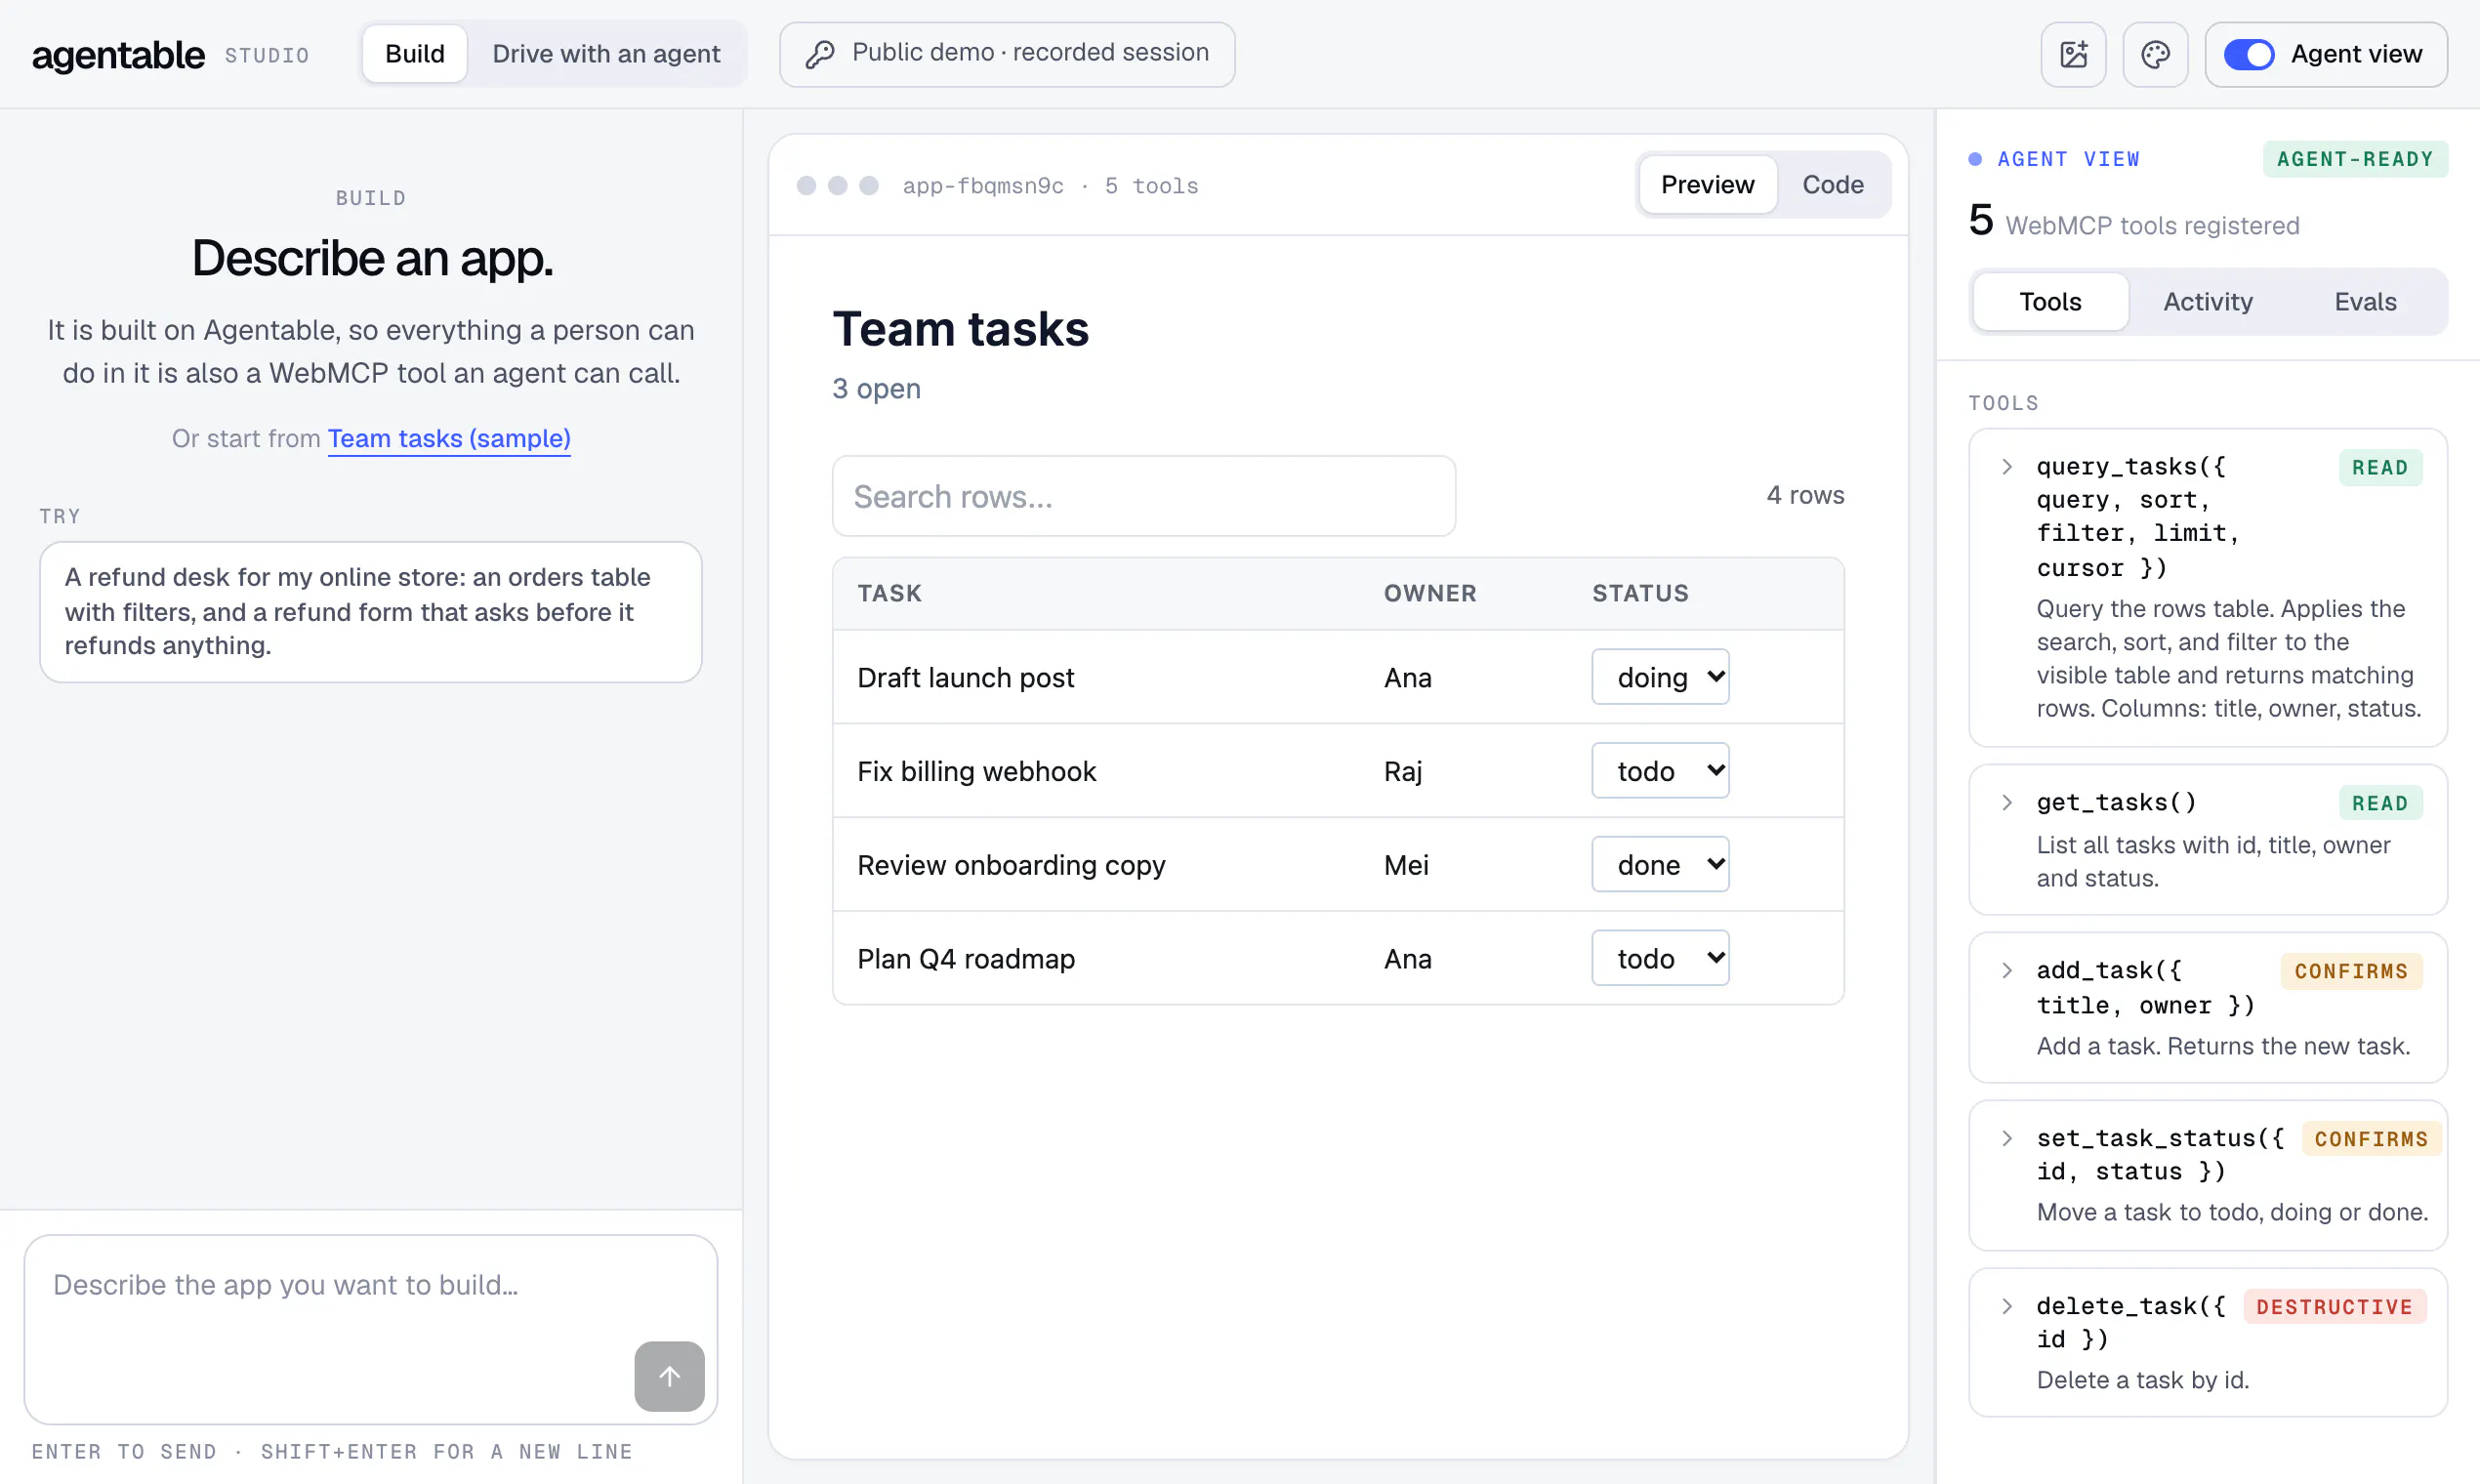Screen dimensions: 2480x1484
Task: Click the send arrow button
Action: point(669,1376)
